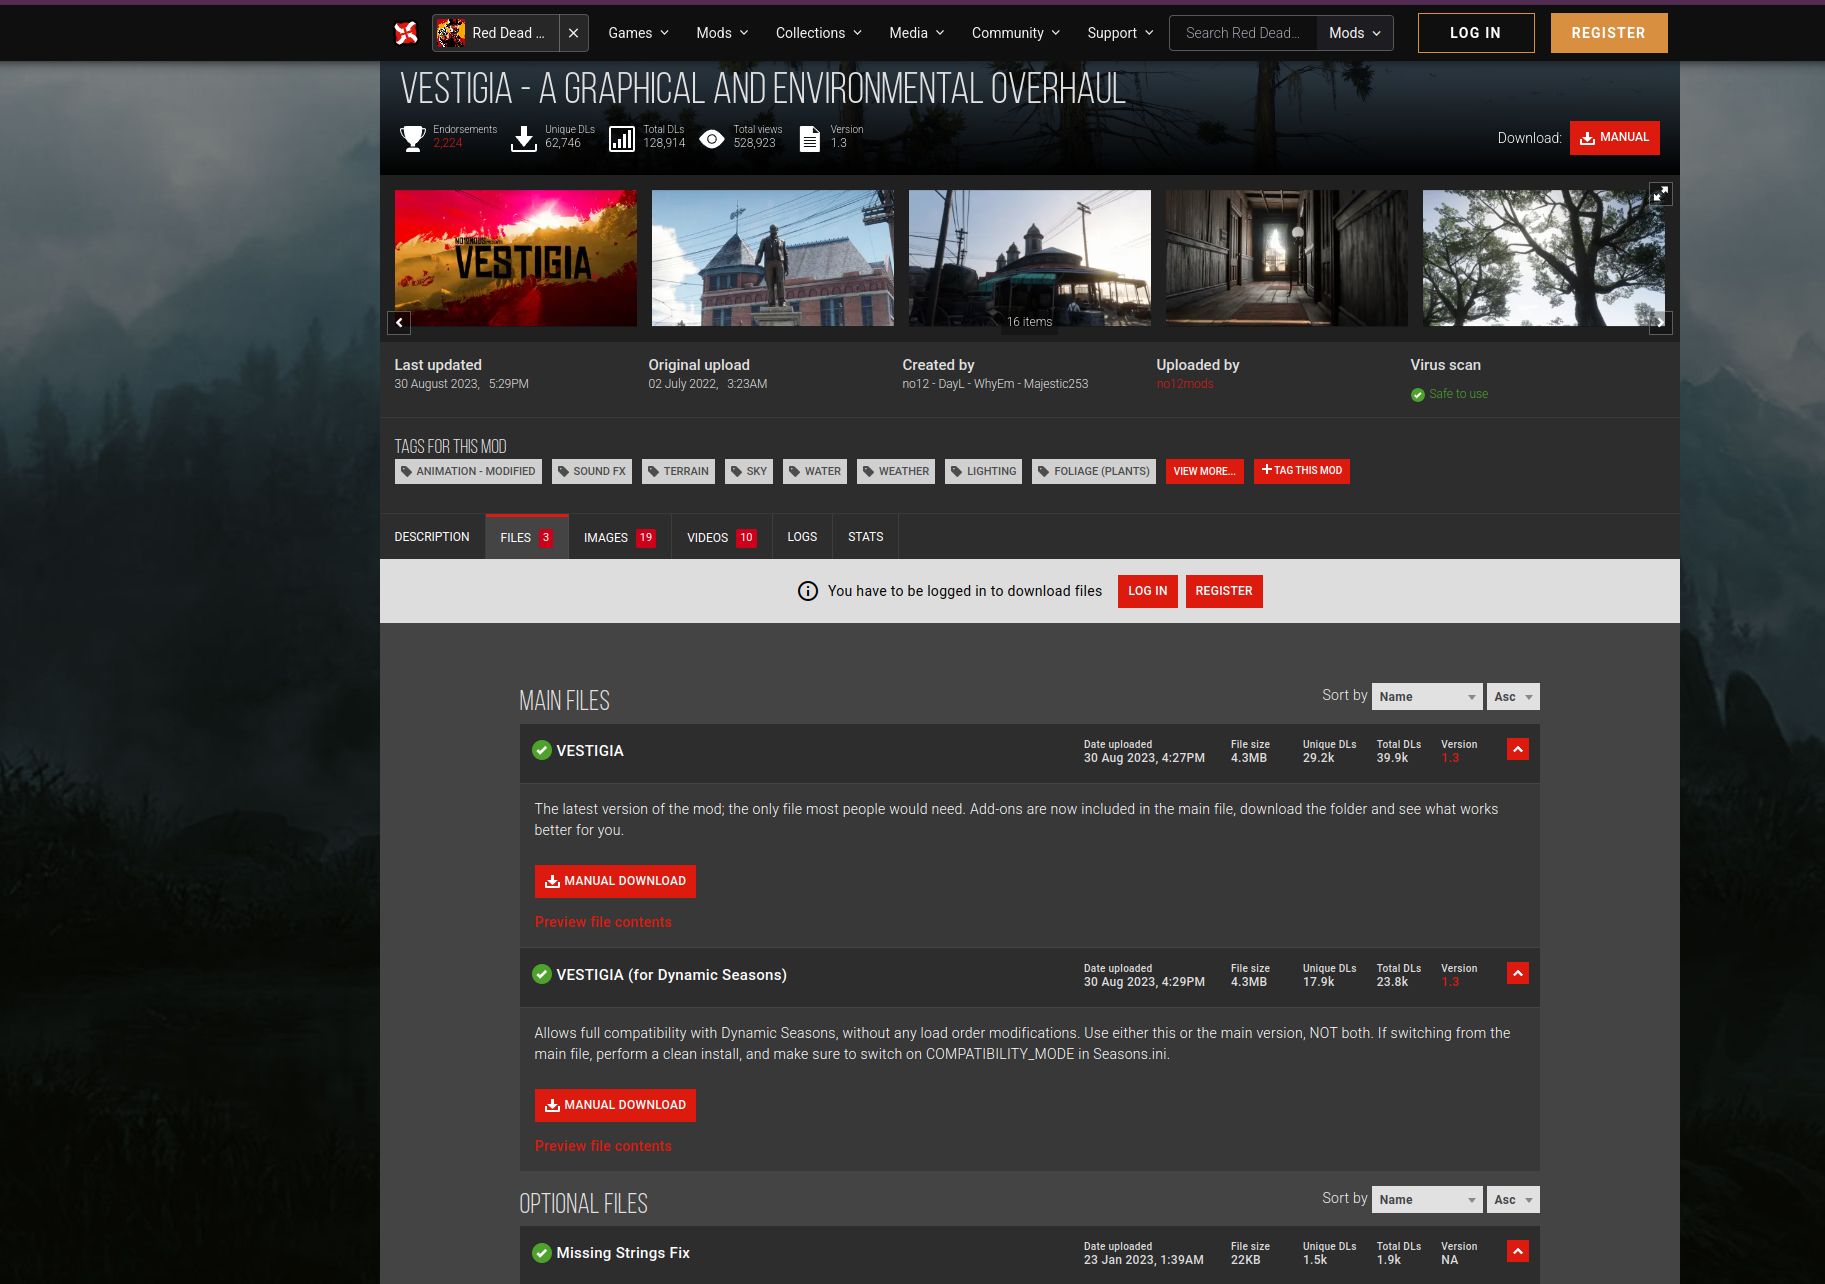1825x1284 pixels.
Task: Collapse the Missing Strings Fix entry
Action: coord(1517,1252)
